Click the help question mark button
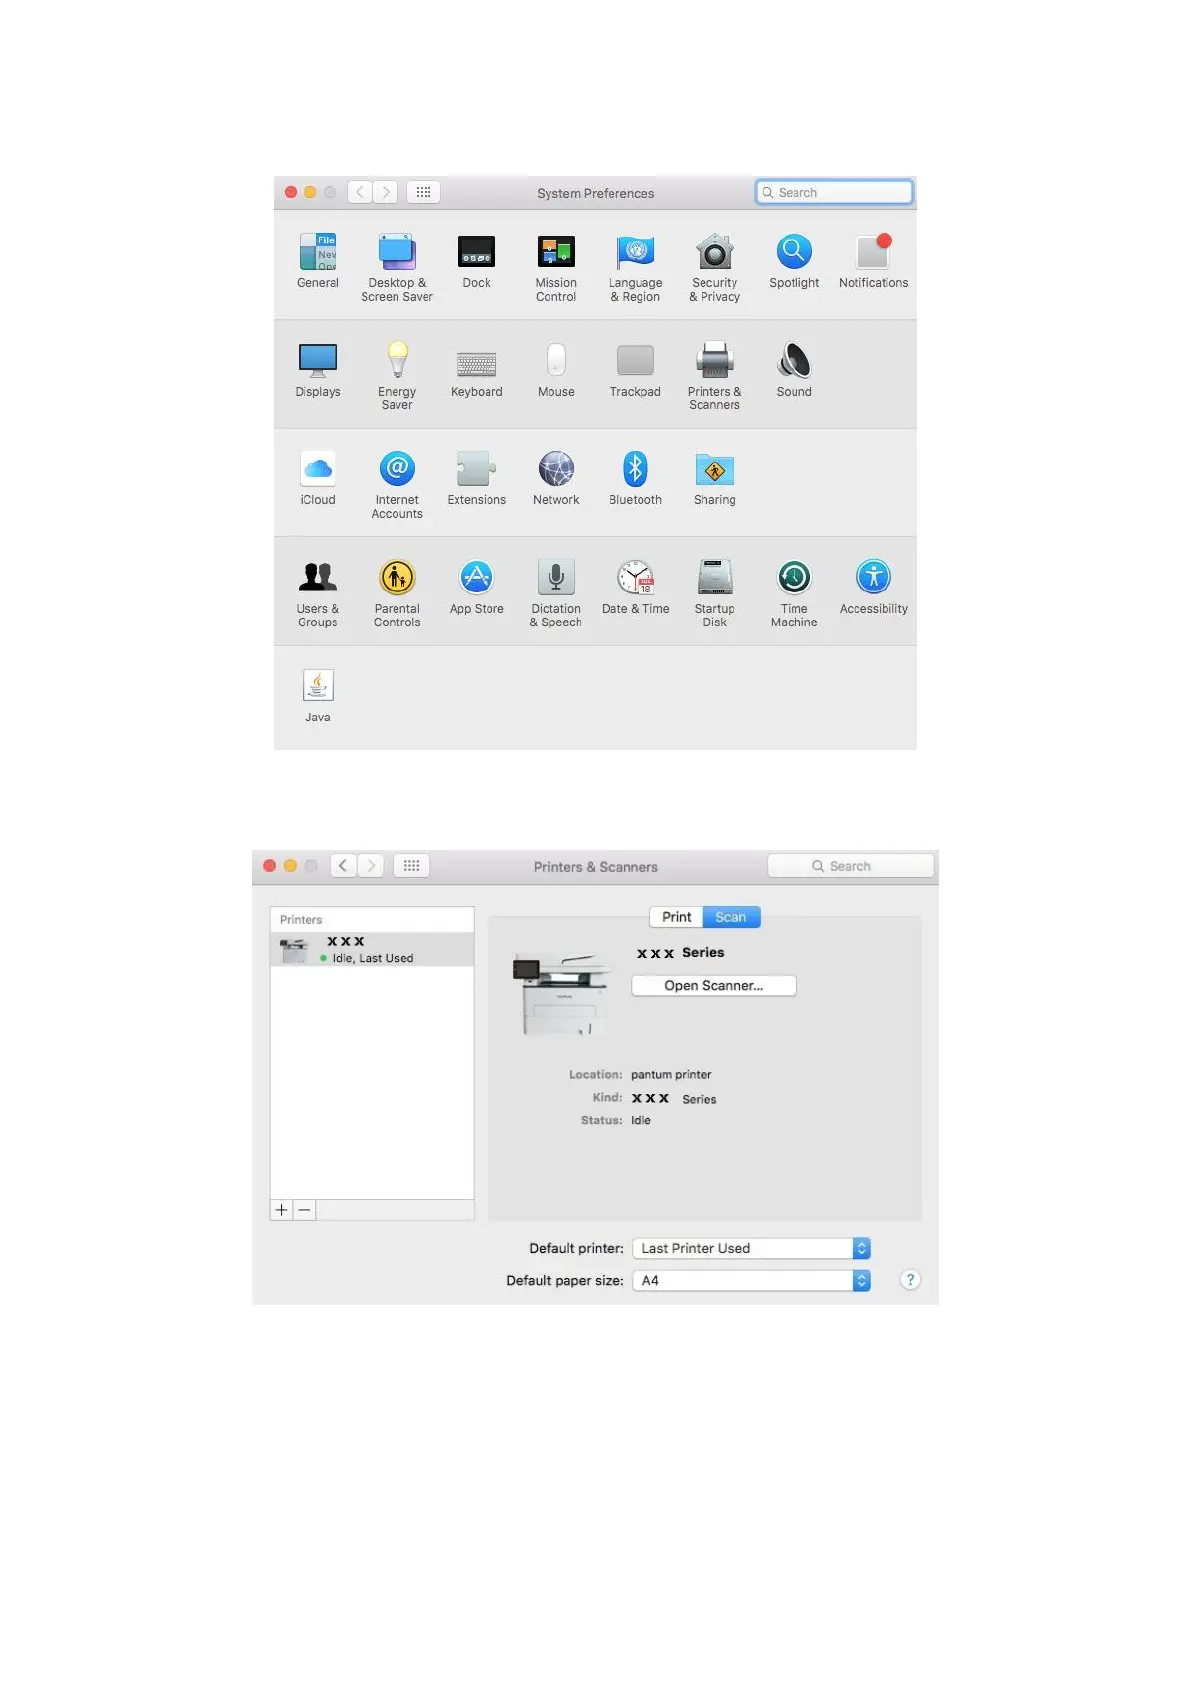The height and width of the screenshot is (1684, 1191). (x=910, y=1280)
